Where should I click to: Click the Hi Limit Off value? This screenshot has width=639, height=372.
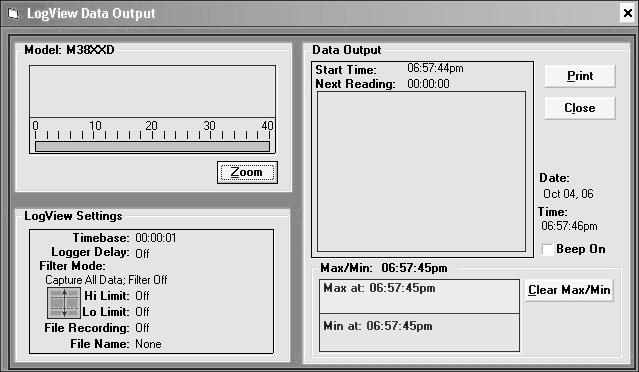click(142, 296)
